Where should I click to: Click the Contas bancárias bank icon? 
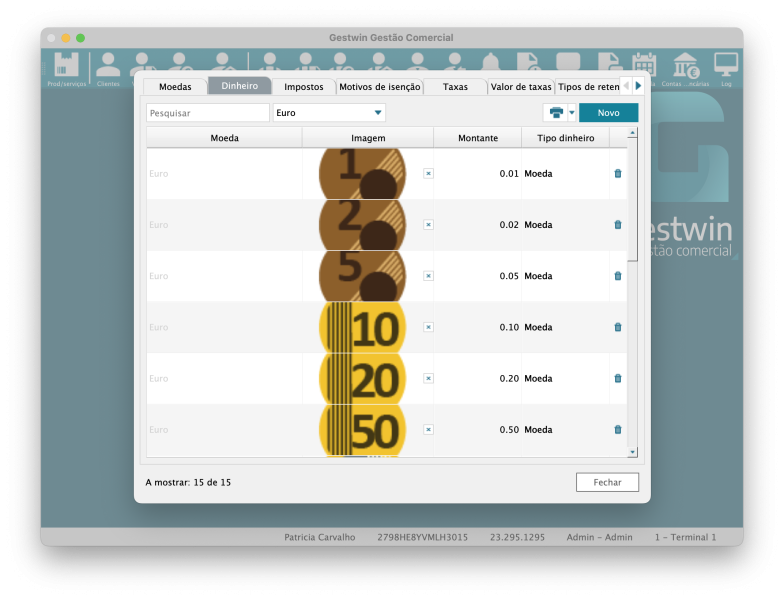685,68
